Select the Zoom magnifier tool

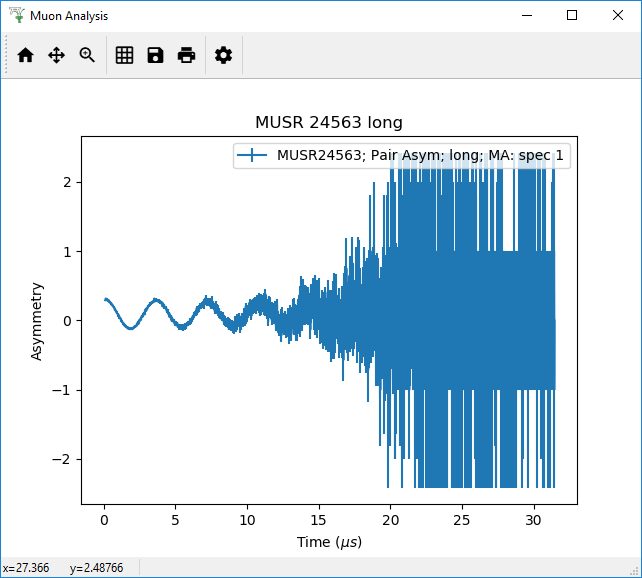click(87, 56)
